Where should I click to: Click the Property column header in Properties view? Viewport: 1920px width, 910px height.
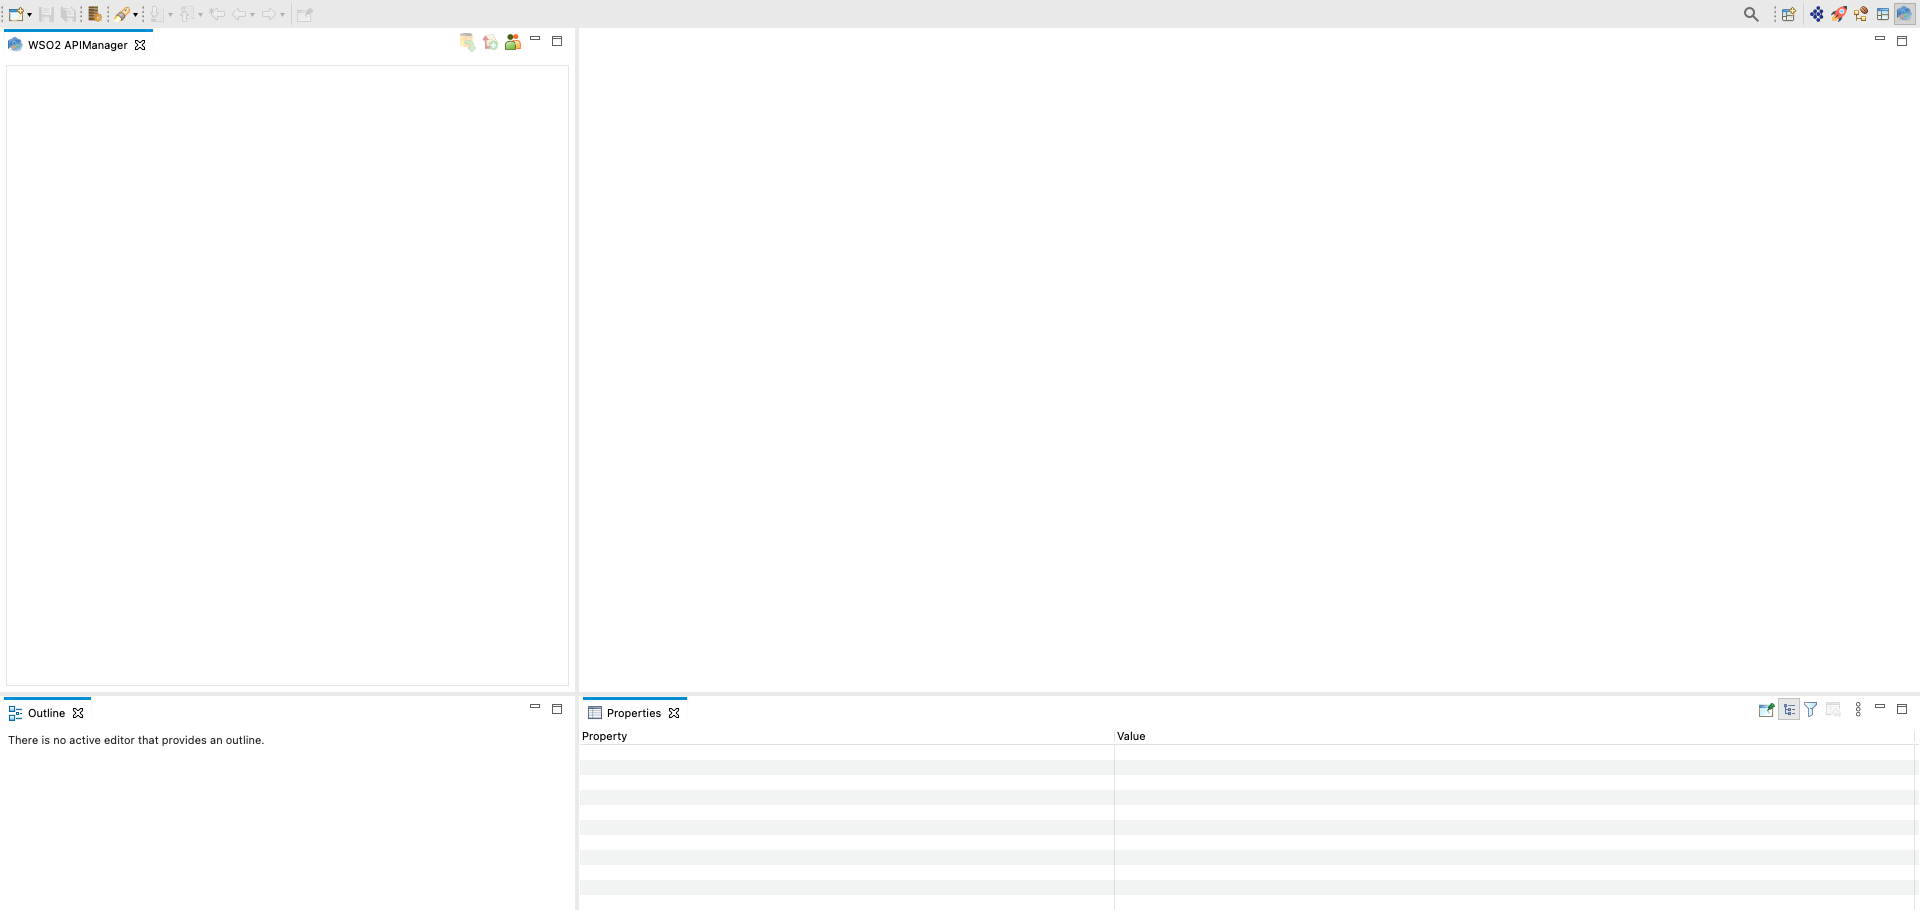[x=604, y=736]
